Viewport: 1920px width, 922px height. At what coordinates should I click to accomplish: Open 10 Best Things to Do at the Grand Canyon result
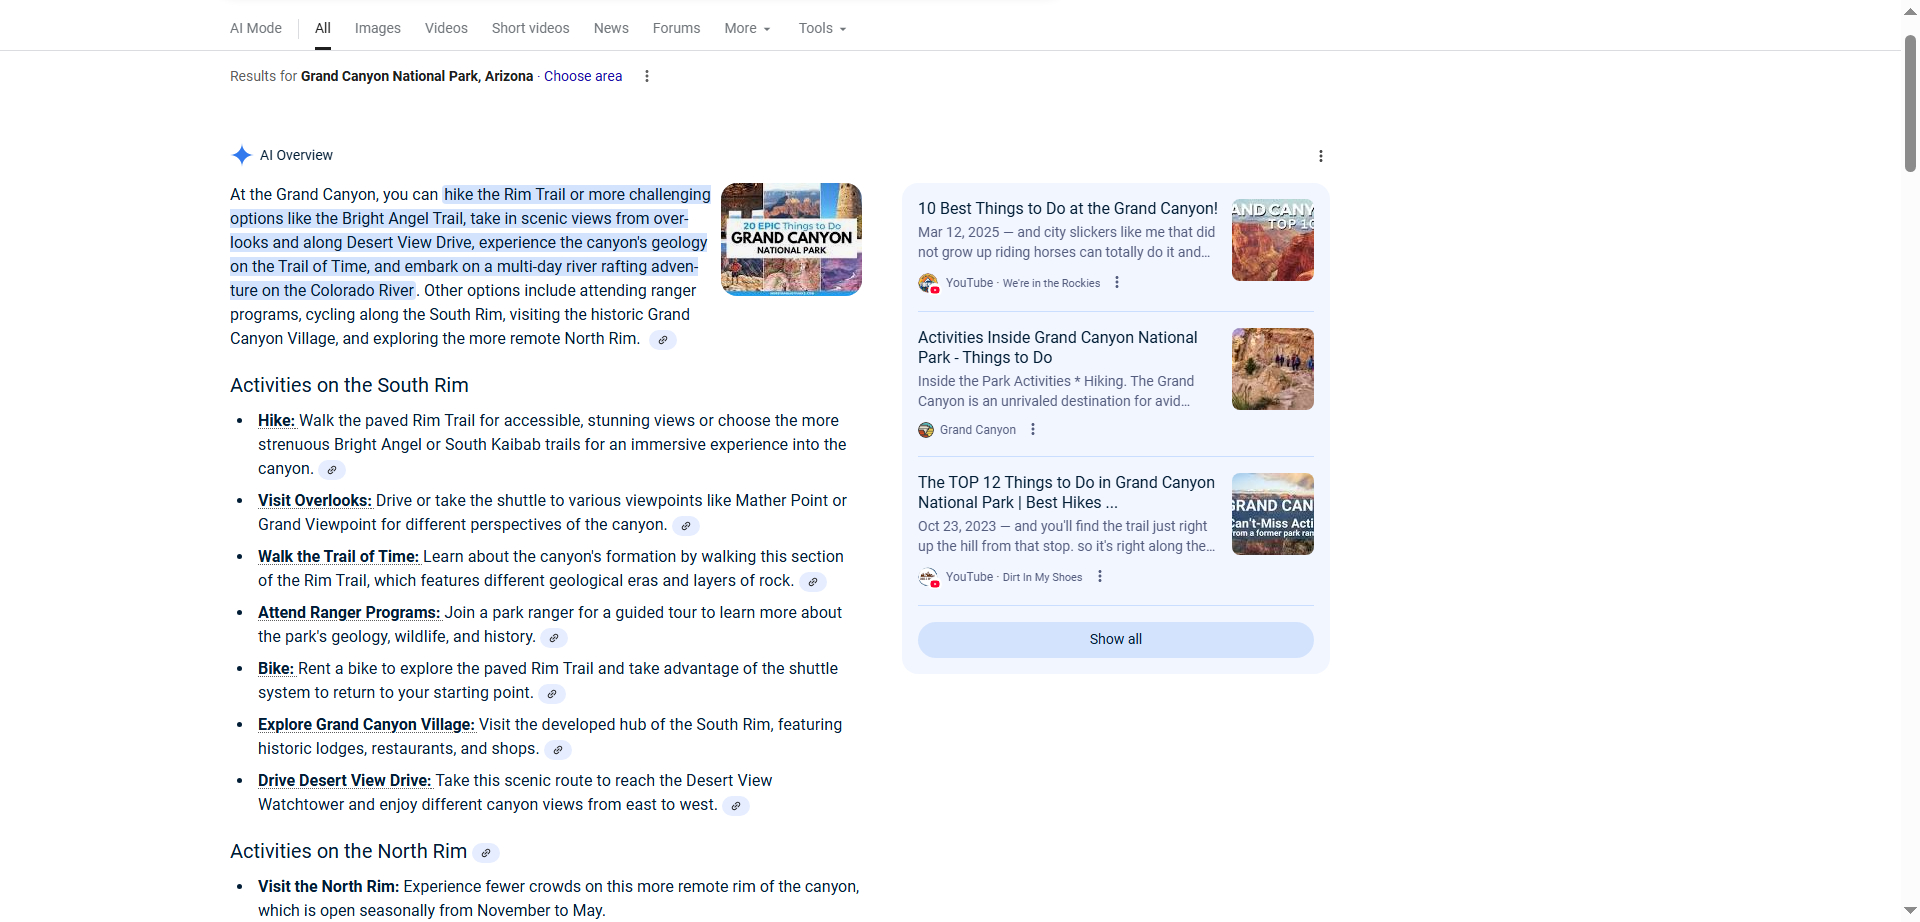coord(1068,208)
